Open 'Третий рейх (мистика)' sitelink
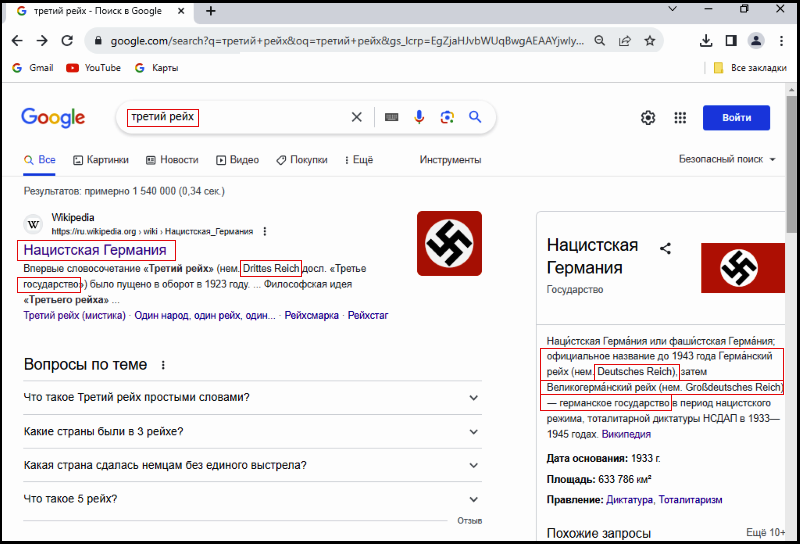Image resolution: width=800 pixels, height=544 pixels. click(x=74, y=315)
